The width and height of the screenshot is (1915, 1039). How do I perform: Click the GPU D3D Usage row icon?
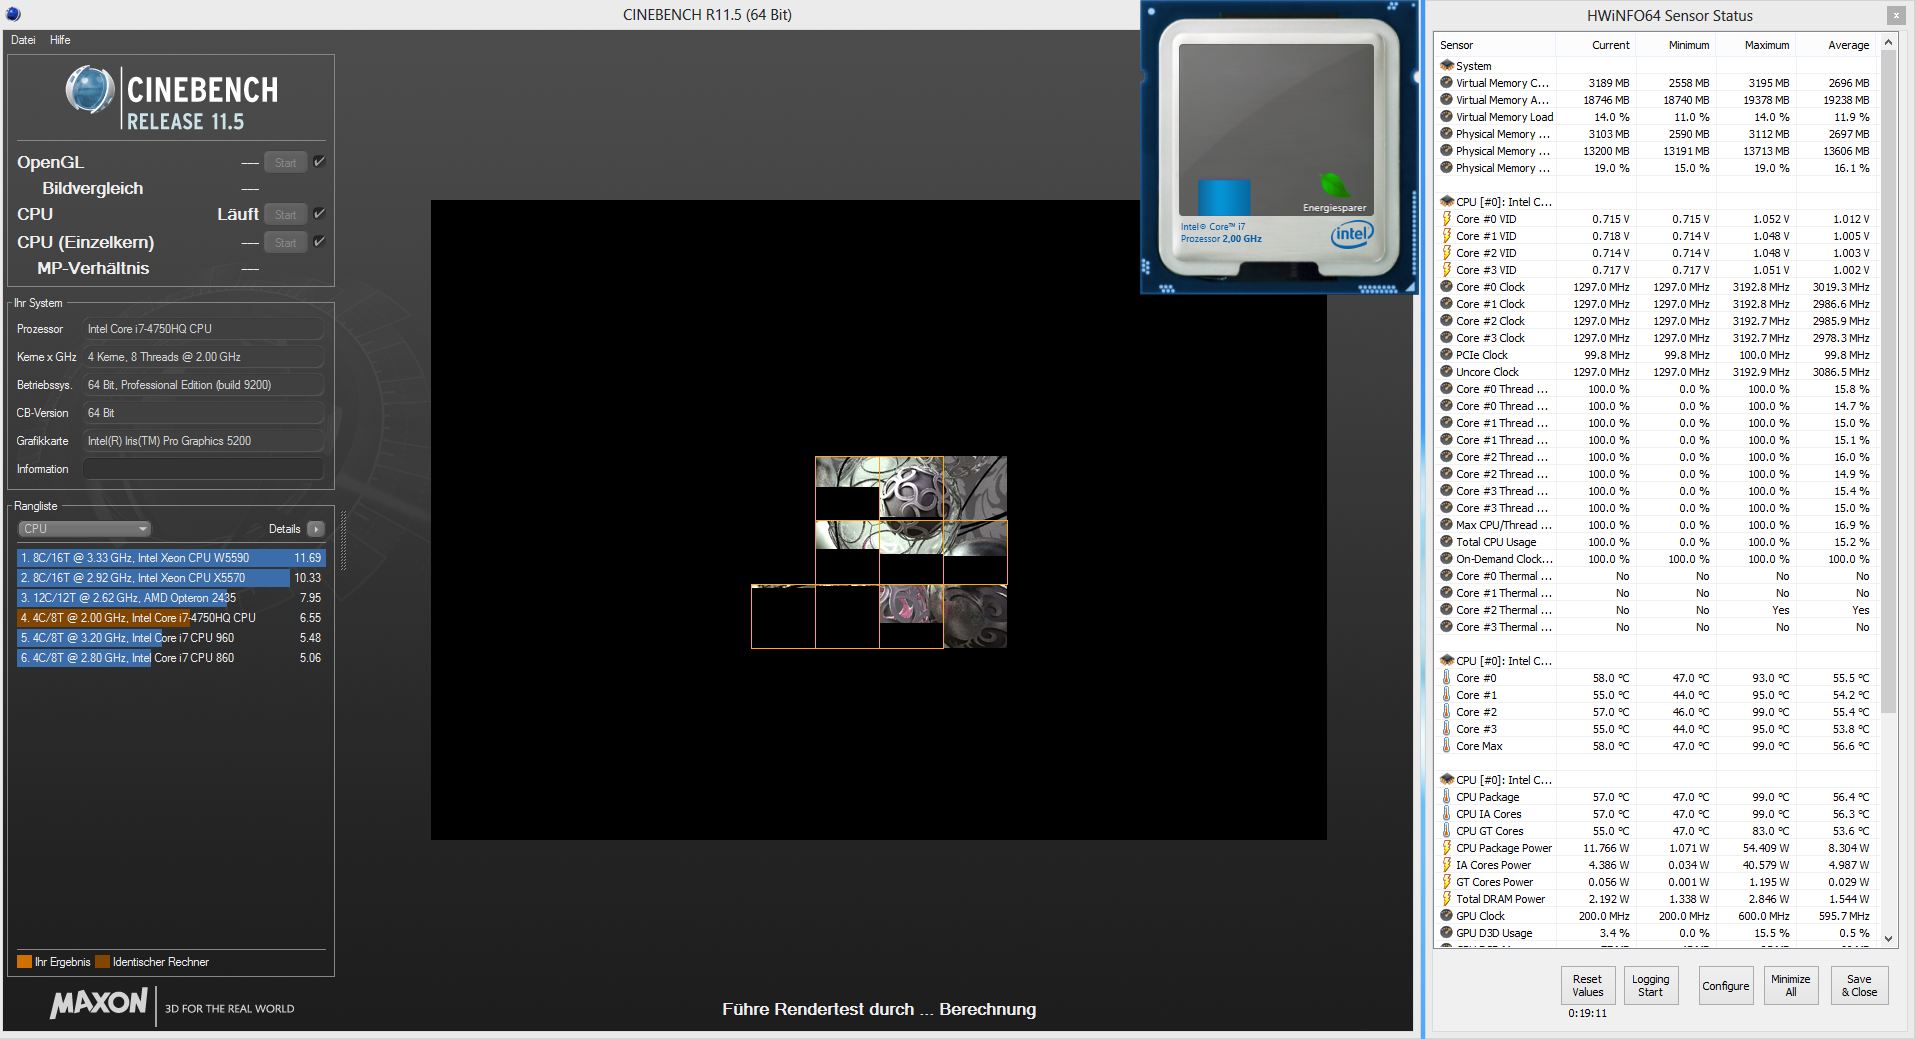point(1446,933)
